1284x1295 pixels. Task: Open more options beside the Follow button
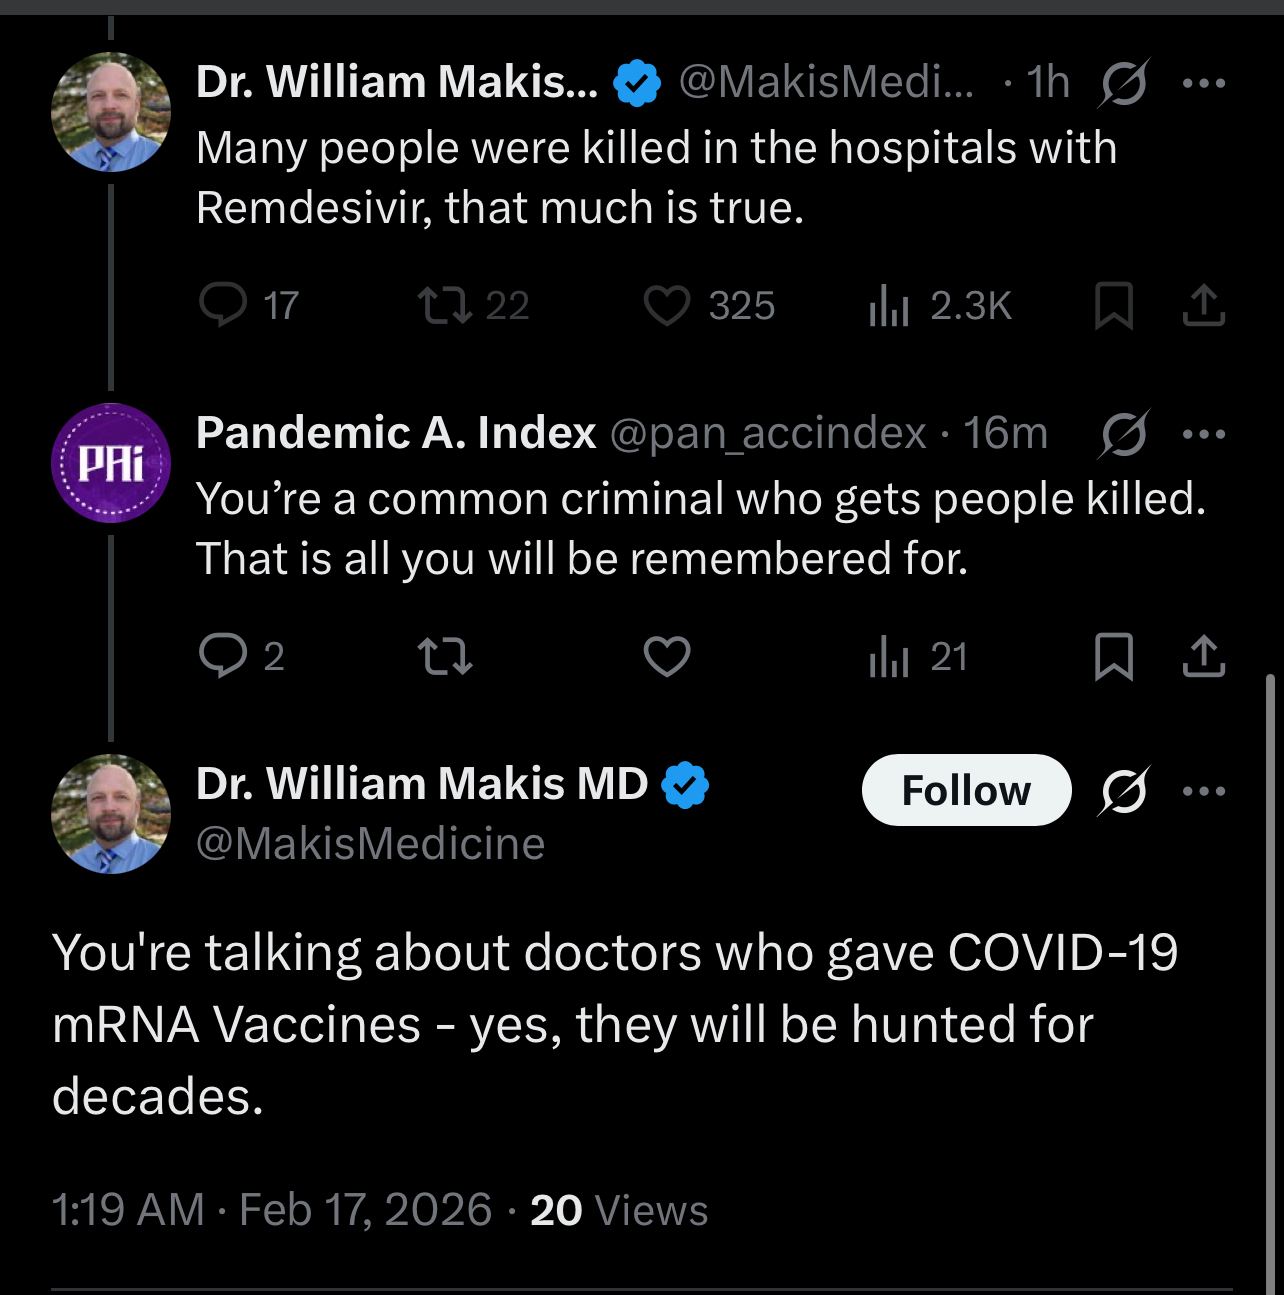1203,791
